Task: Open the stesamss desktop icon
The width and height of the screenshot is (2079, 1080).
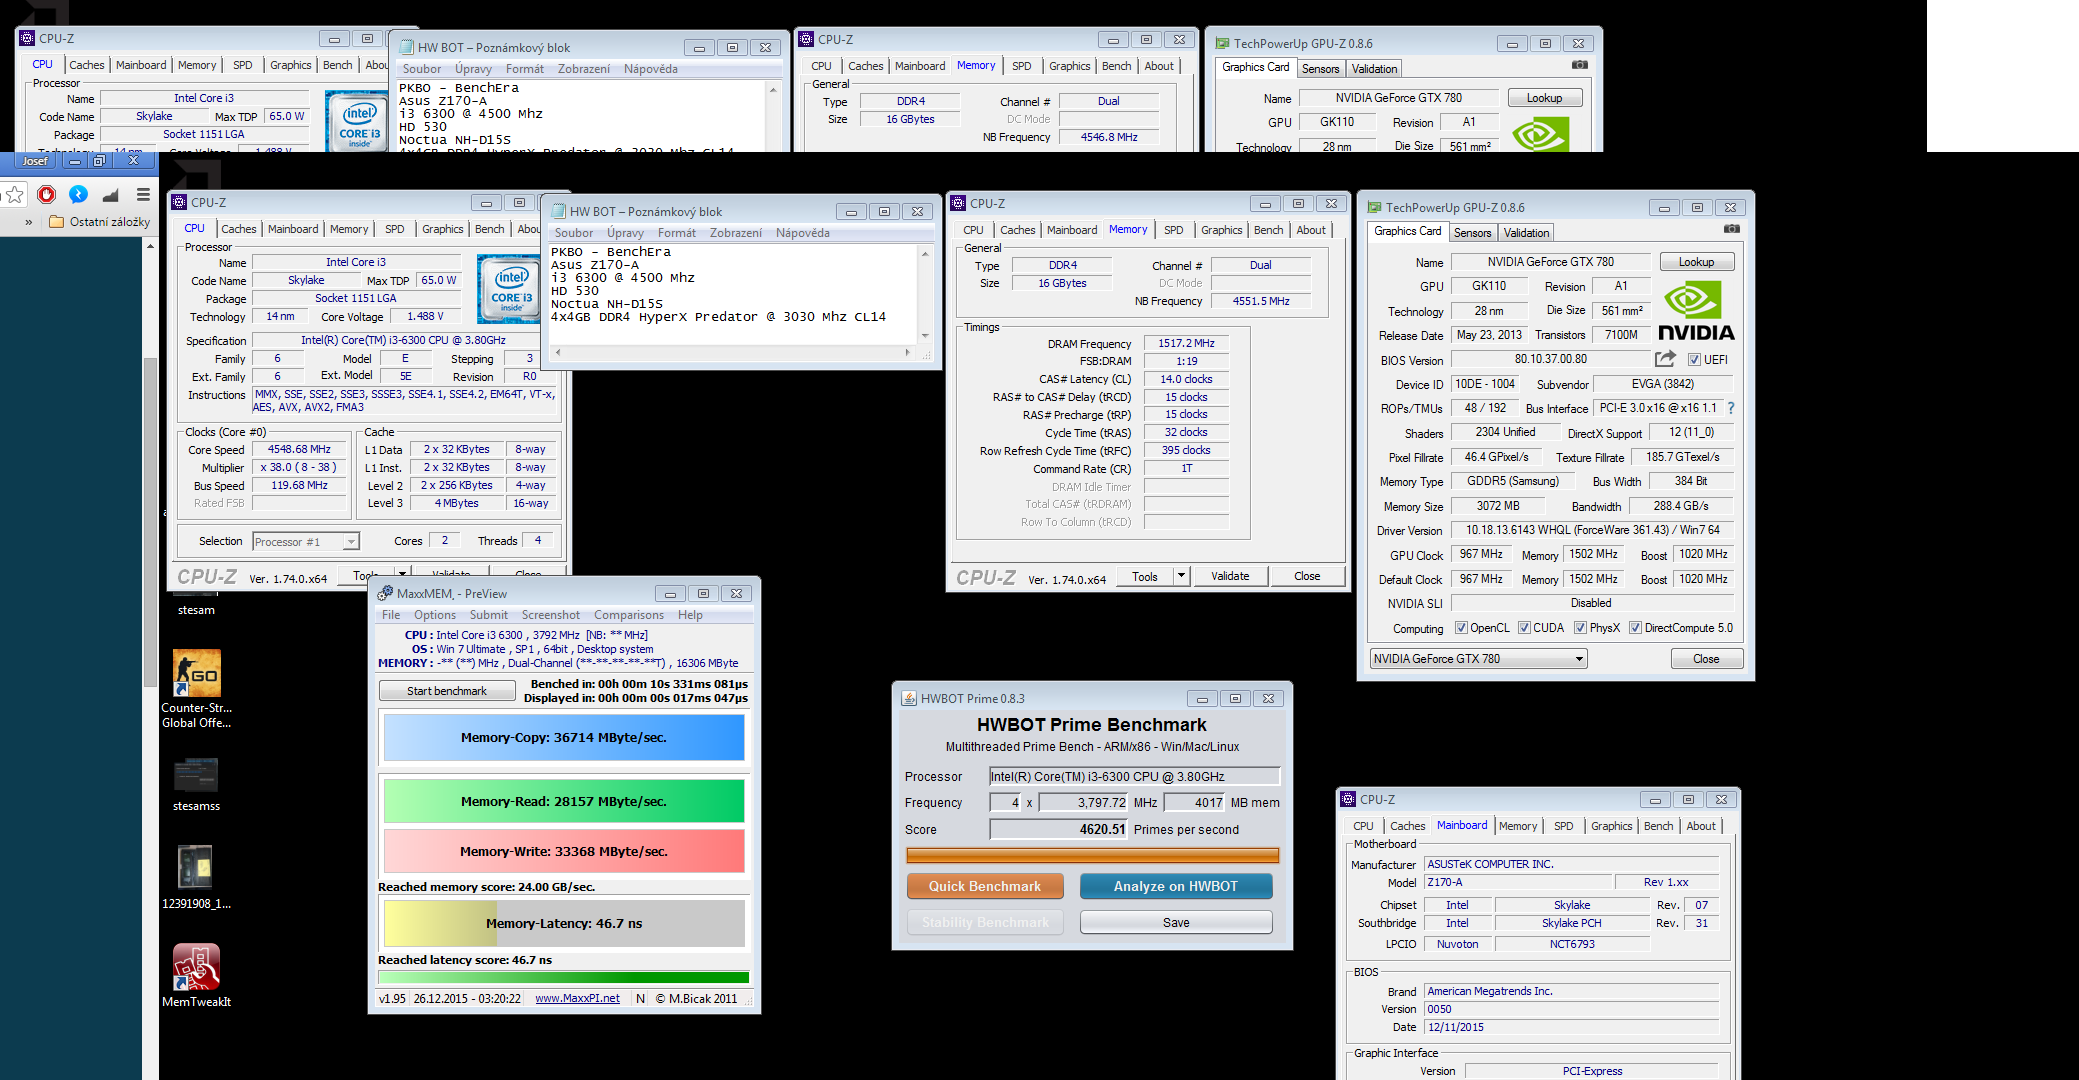Action: tap(196, 785)
